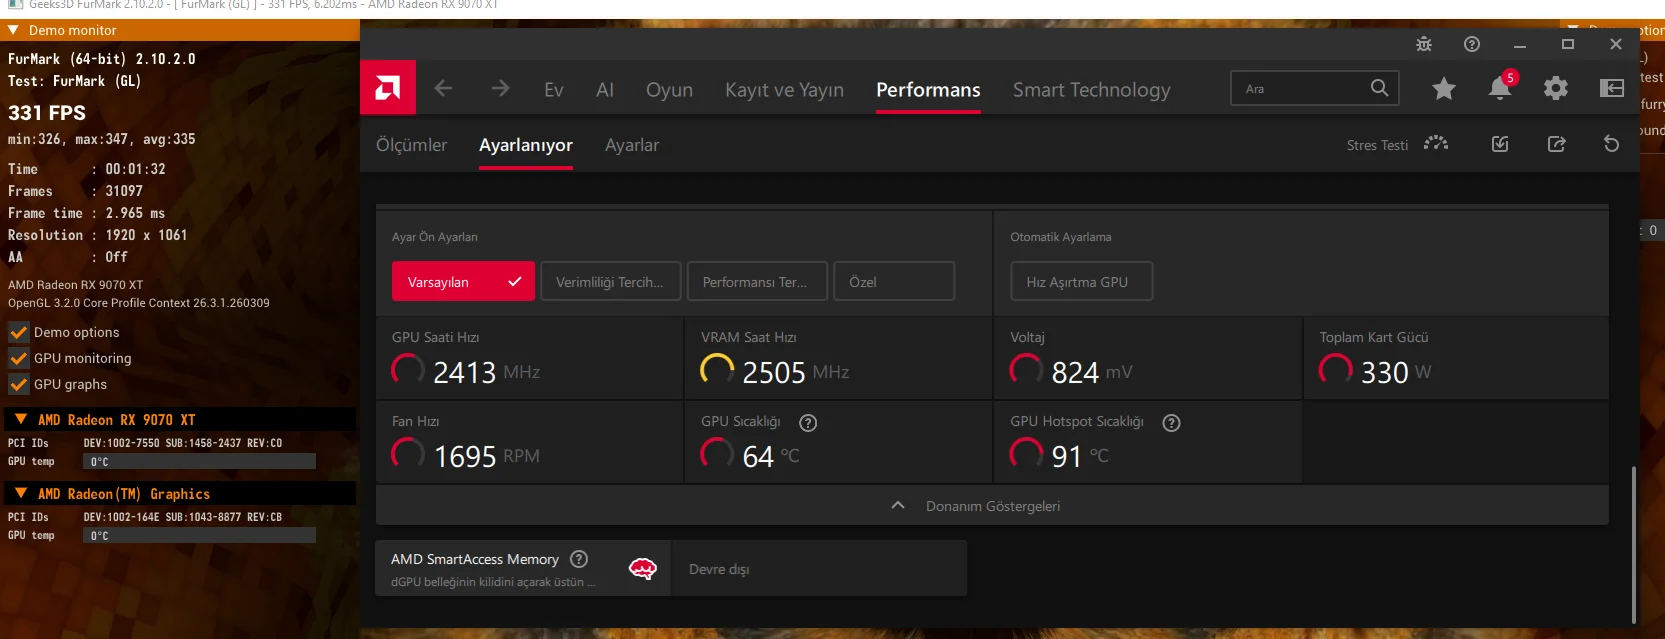Open AMD Software settings gear
Screen dimensions: 1665x639
pyautogui.click(x=1556, y=89)
